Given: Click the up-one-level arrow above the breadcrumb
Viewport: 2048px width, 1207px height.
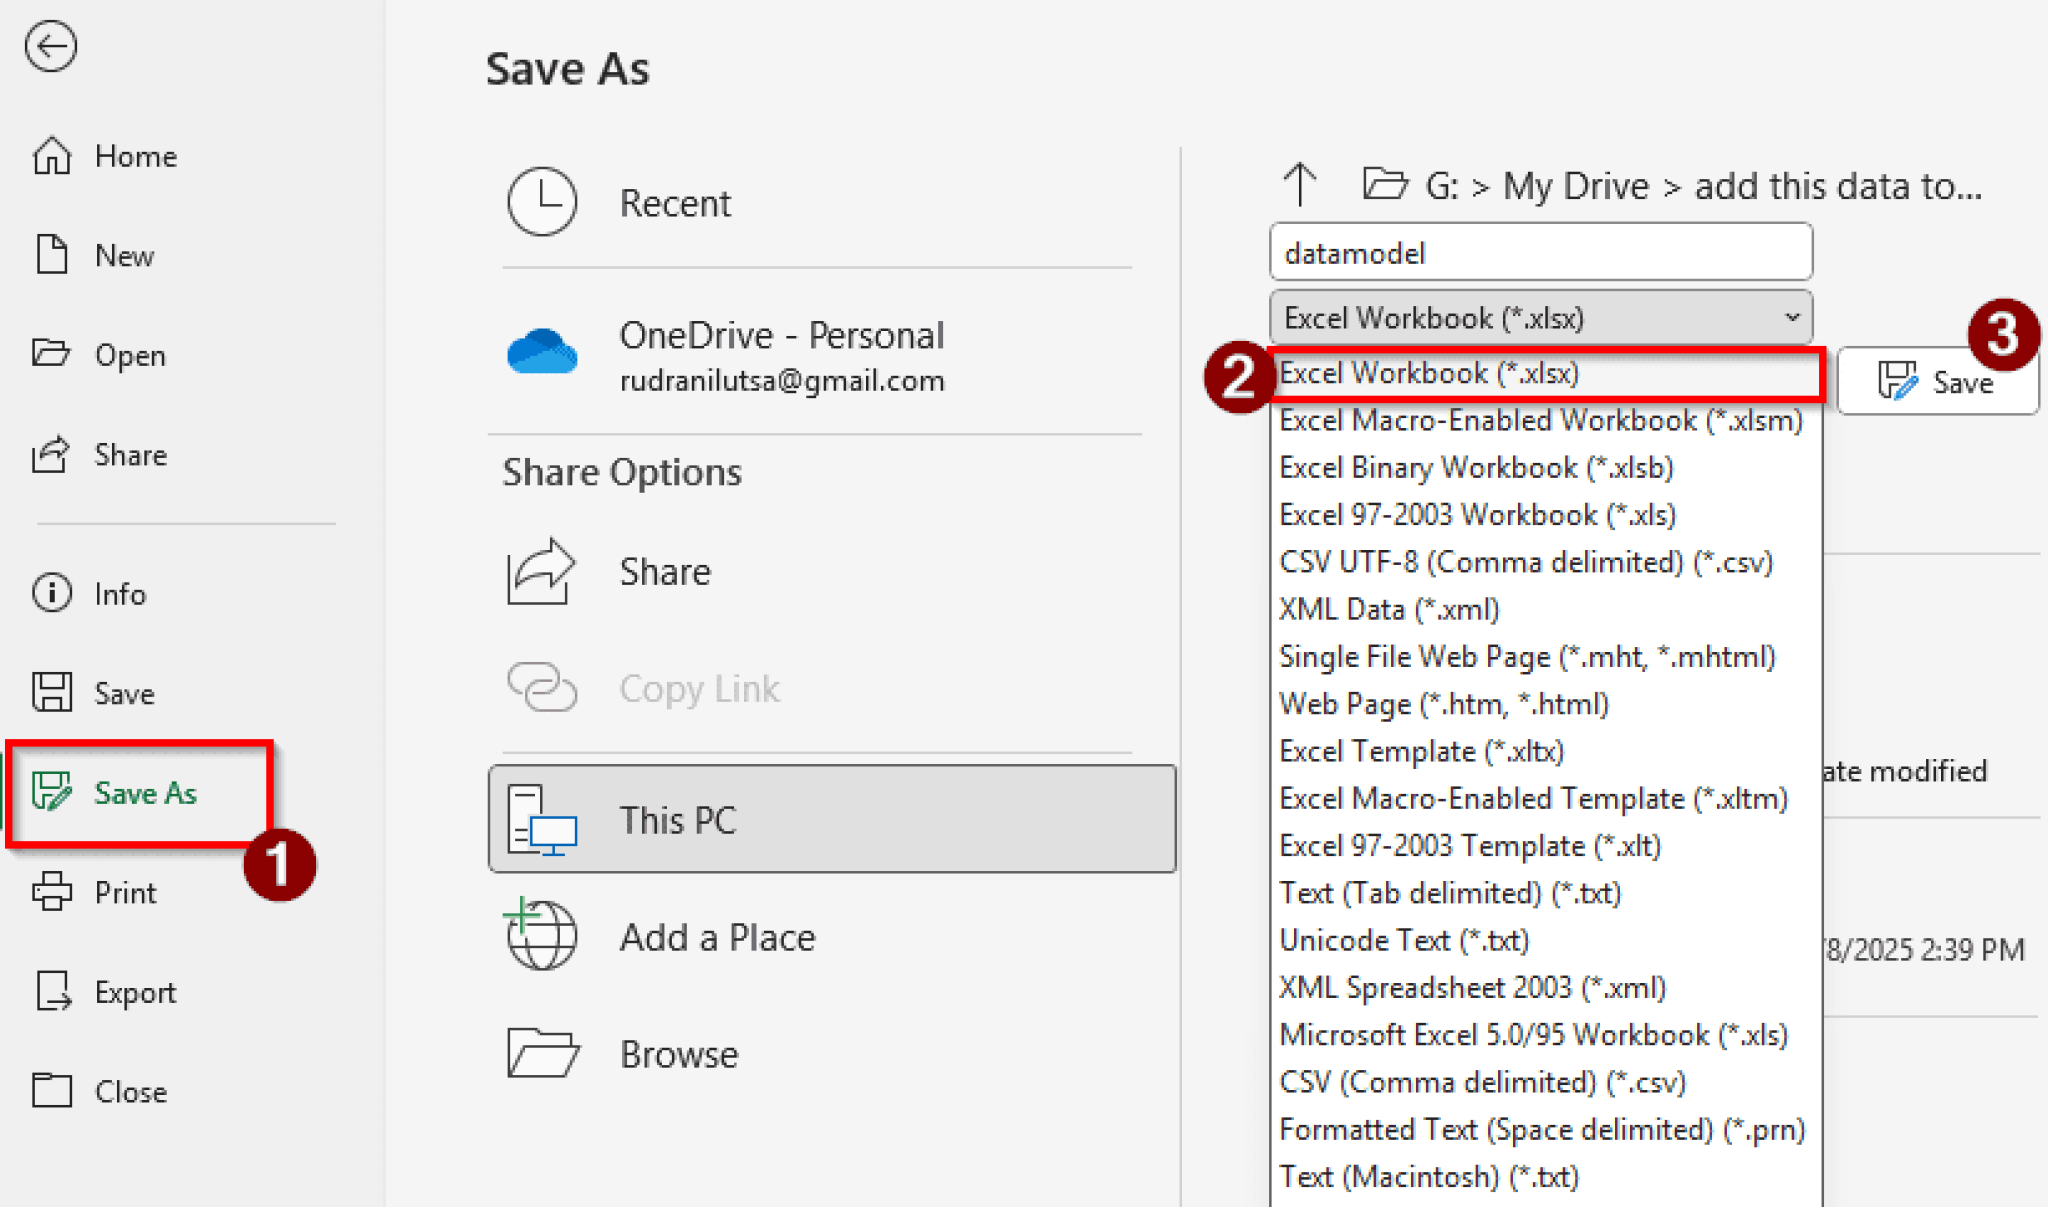Looking at the screenshot, I should [x=1298, y=184].
